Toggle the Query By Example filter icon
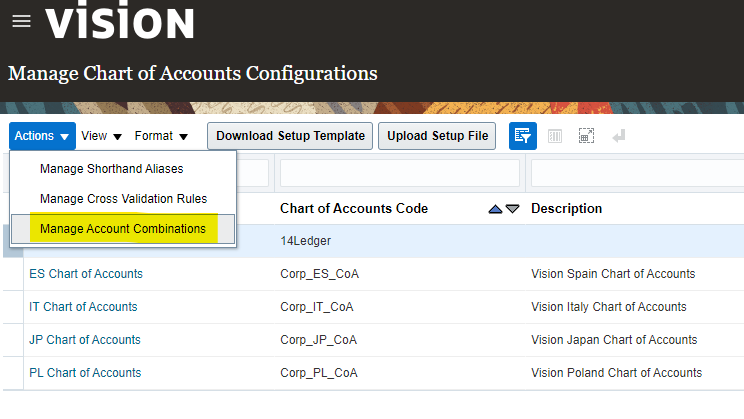744x419 pixels. point(522,136)
